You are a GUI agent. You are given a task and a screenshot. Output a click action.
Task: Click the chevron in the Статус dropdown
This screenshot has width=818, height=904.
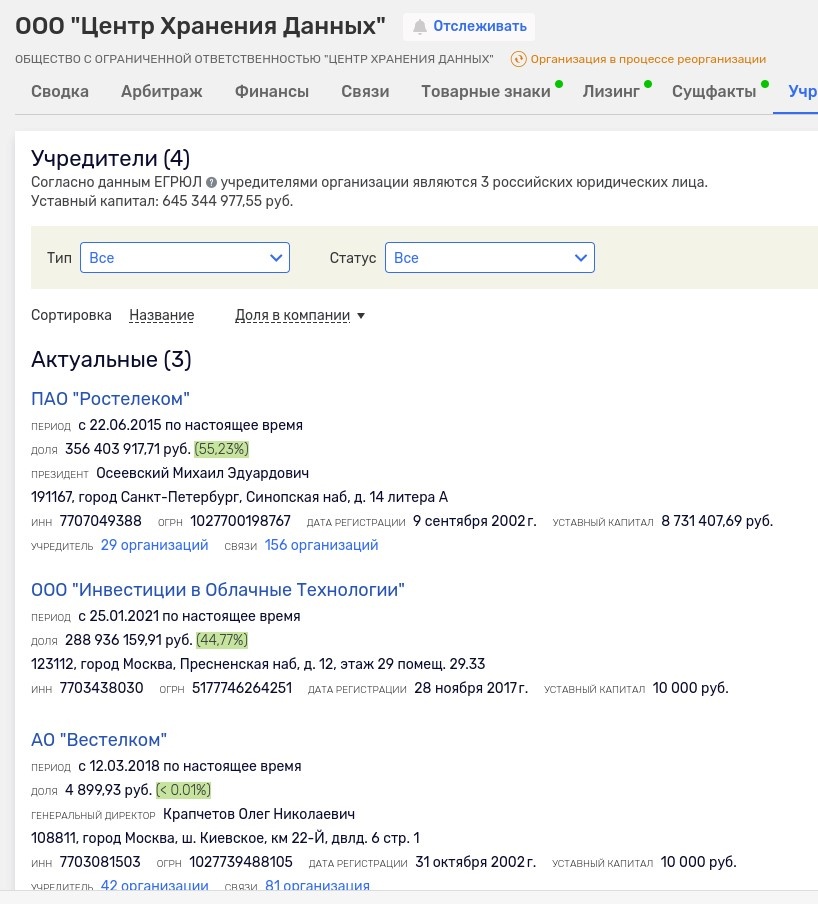581,258
